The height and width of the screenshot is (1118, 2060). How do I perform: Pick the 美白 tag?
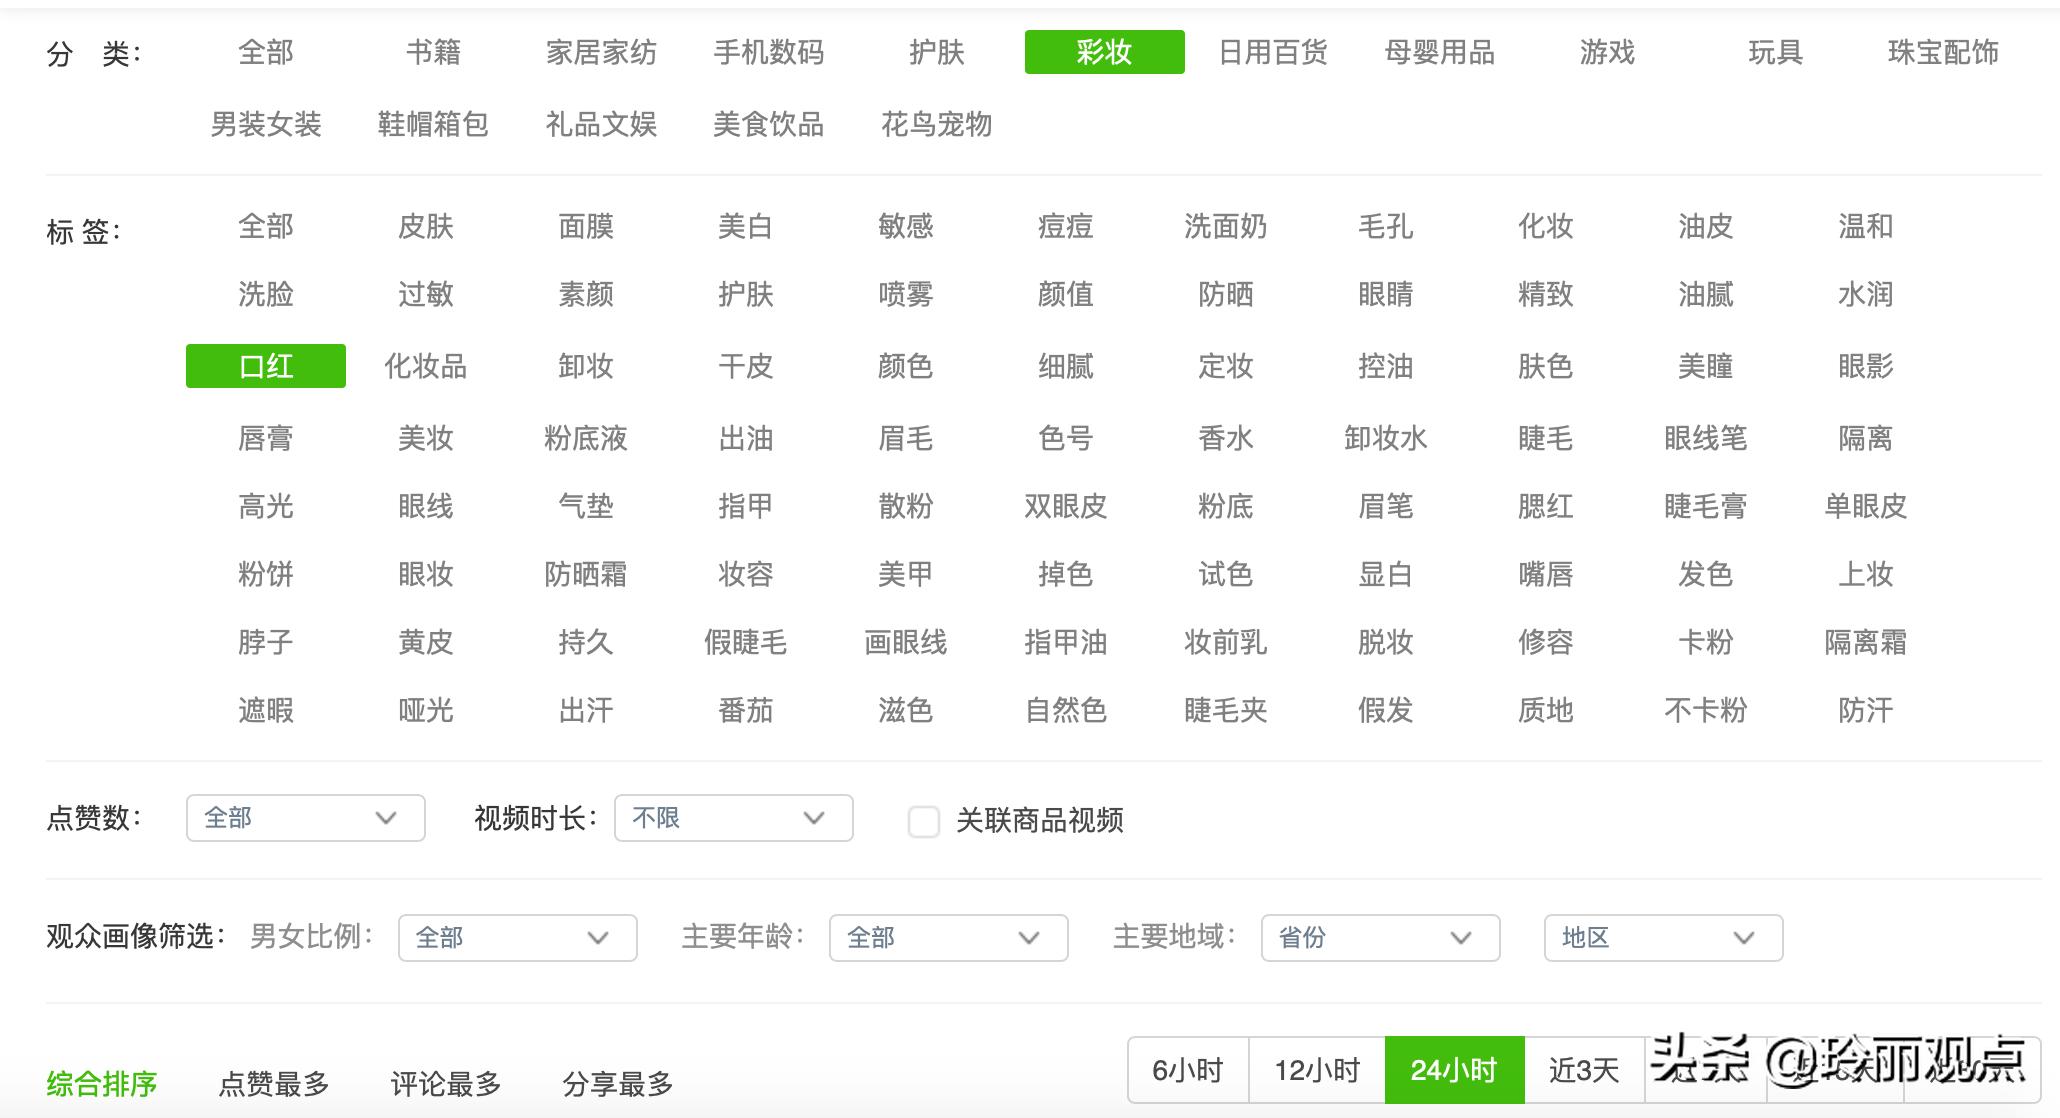pyautogui.click(x=746, y=226)
